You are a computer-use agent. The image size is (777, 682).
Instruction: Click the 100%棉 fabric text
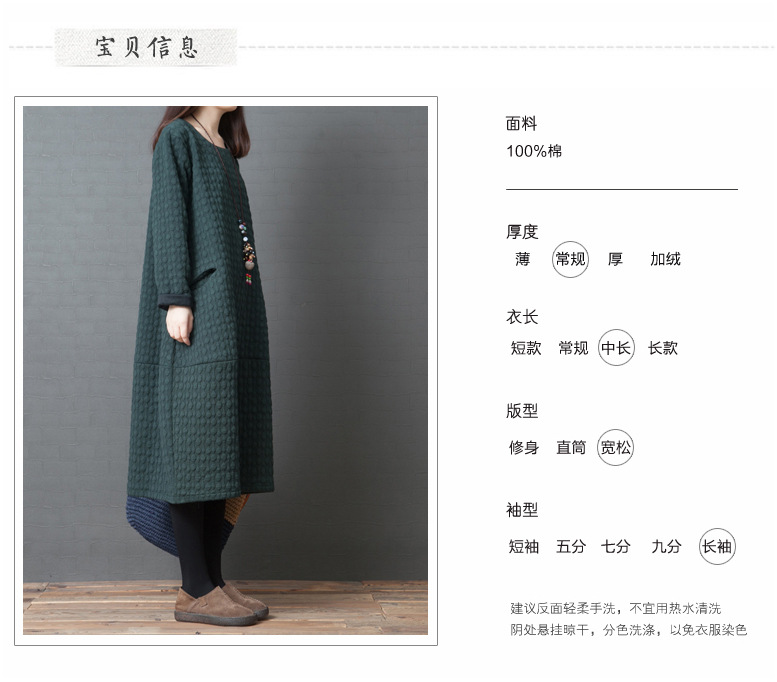coord(534,151)
